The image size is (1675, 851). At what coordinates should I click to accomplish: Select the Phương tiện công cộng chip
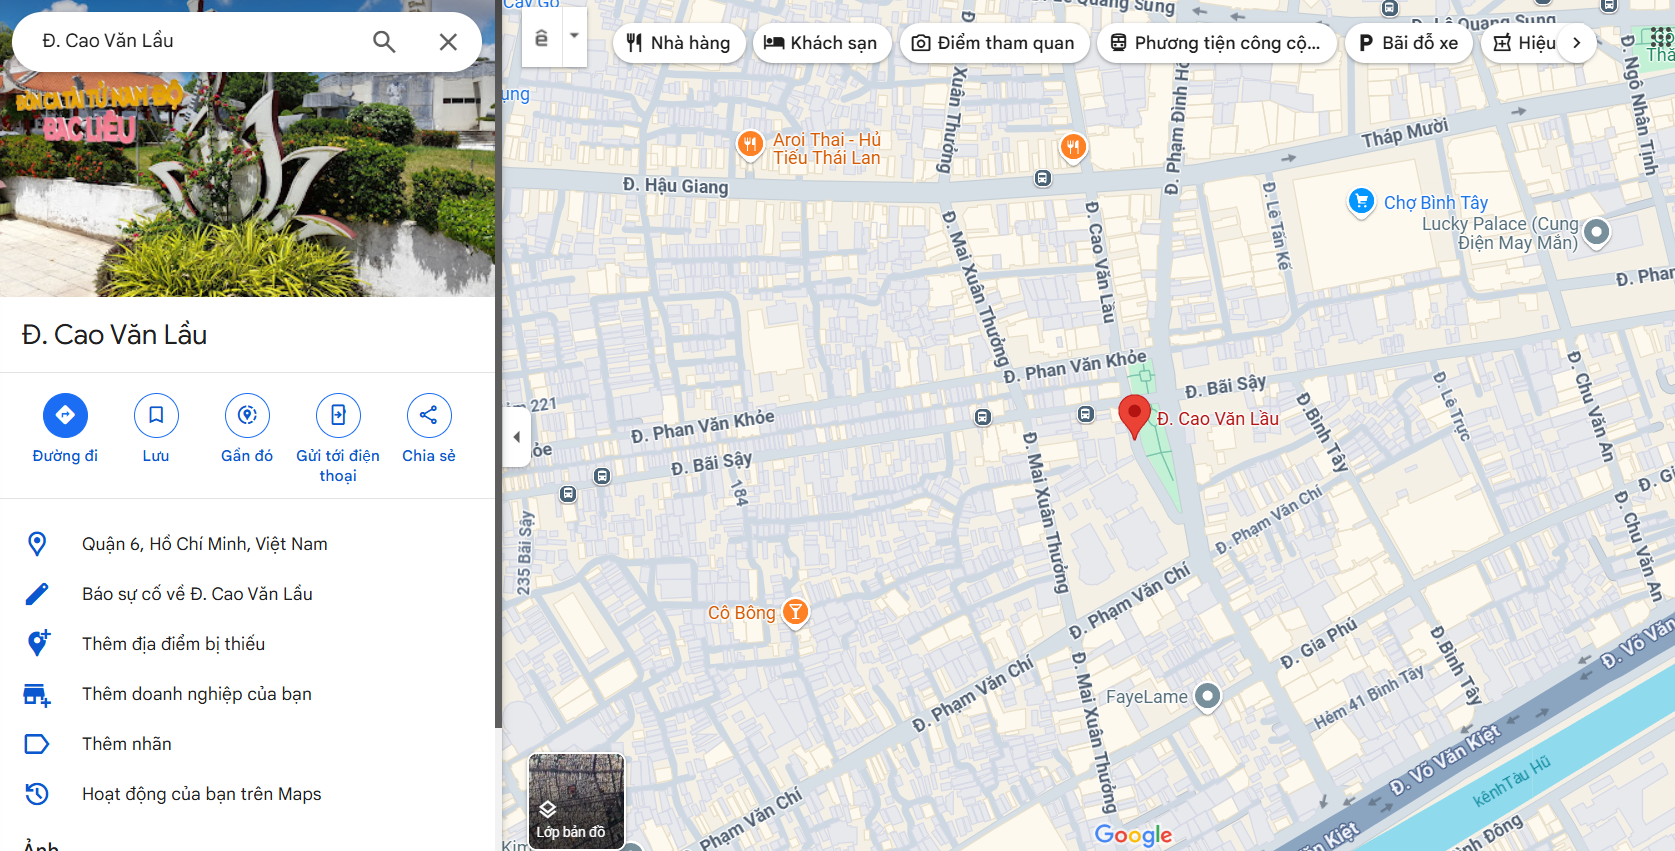coord(1216,43)
